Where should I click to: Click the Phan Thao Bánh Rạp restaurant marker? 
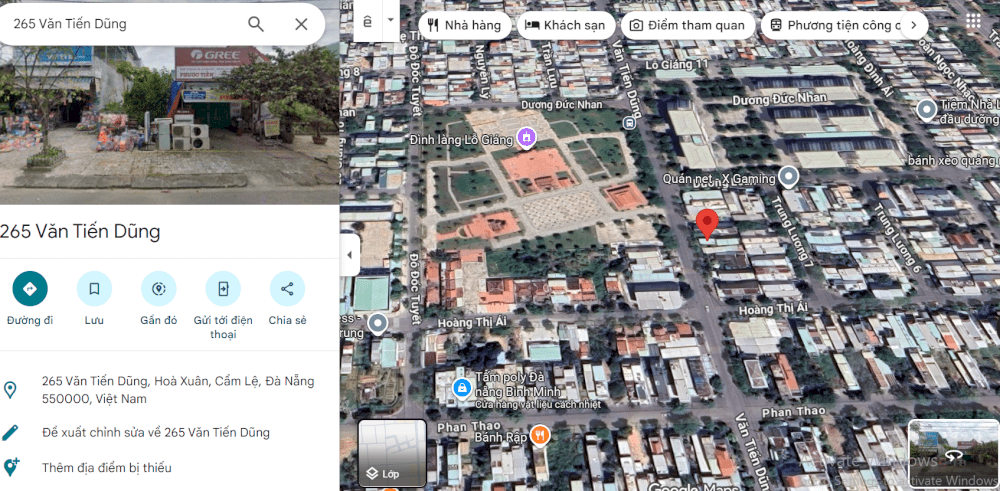pyautogui.click(x=540, y=434)
